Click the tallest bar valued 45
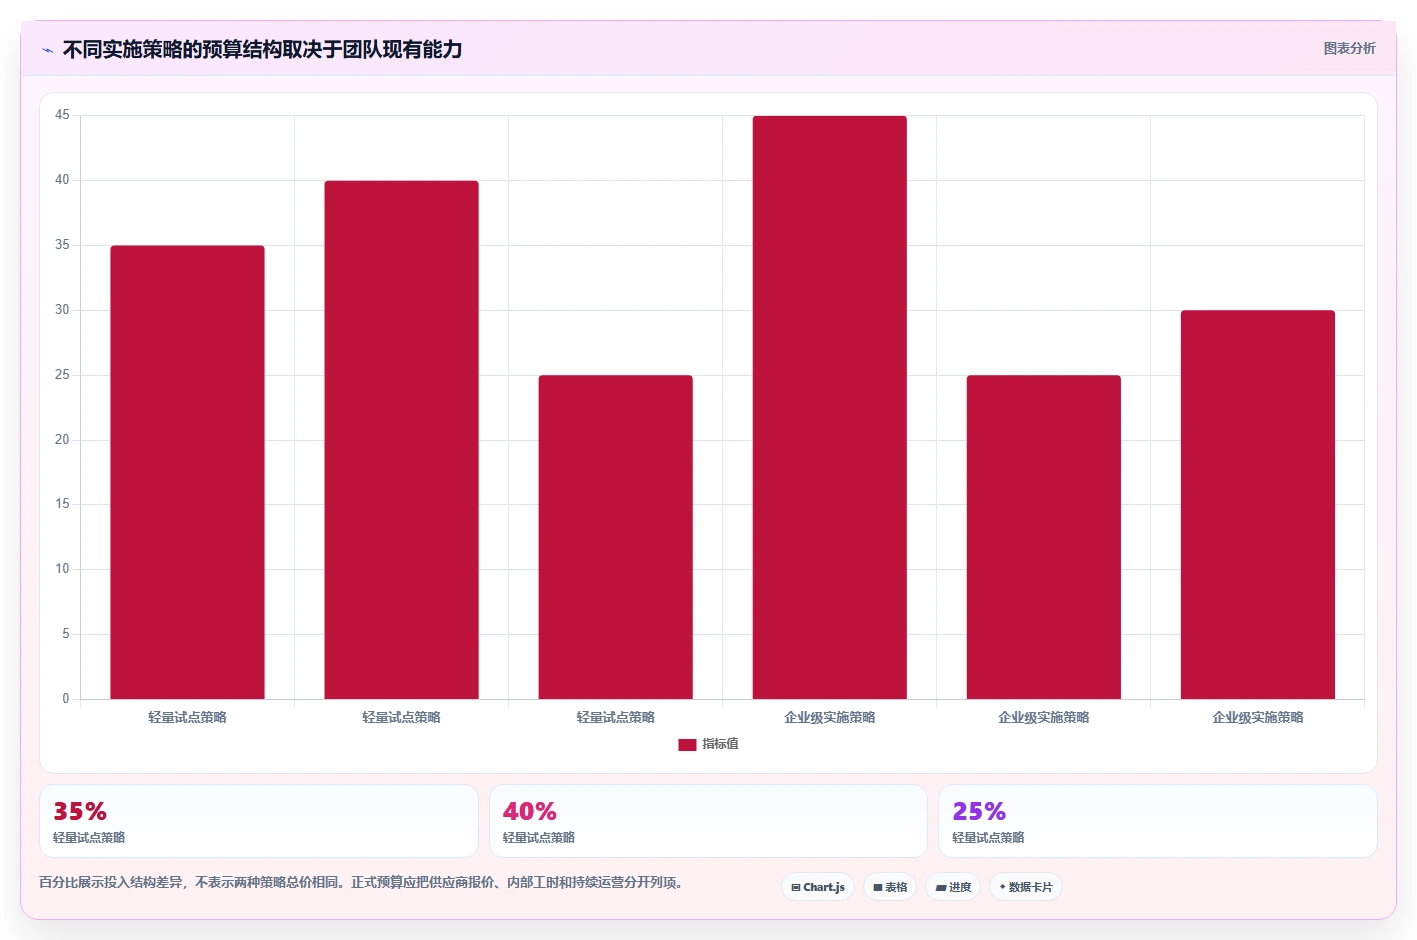This screenshot has height=940, width=1417. coord(829,407)
